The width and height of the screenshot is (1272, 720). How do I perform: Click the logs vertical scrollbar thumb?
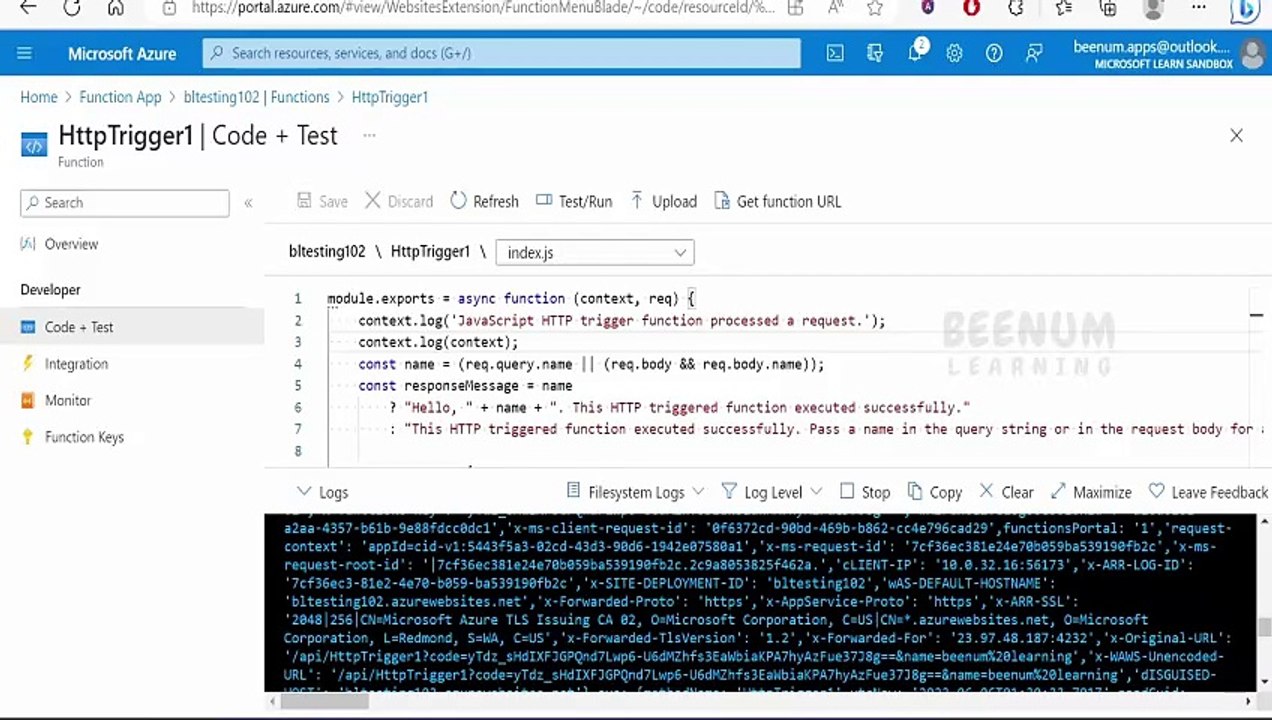(1264, 628)
